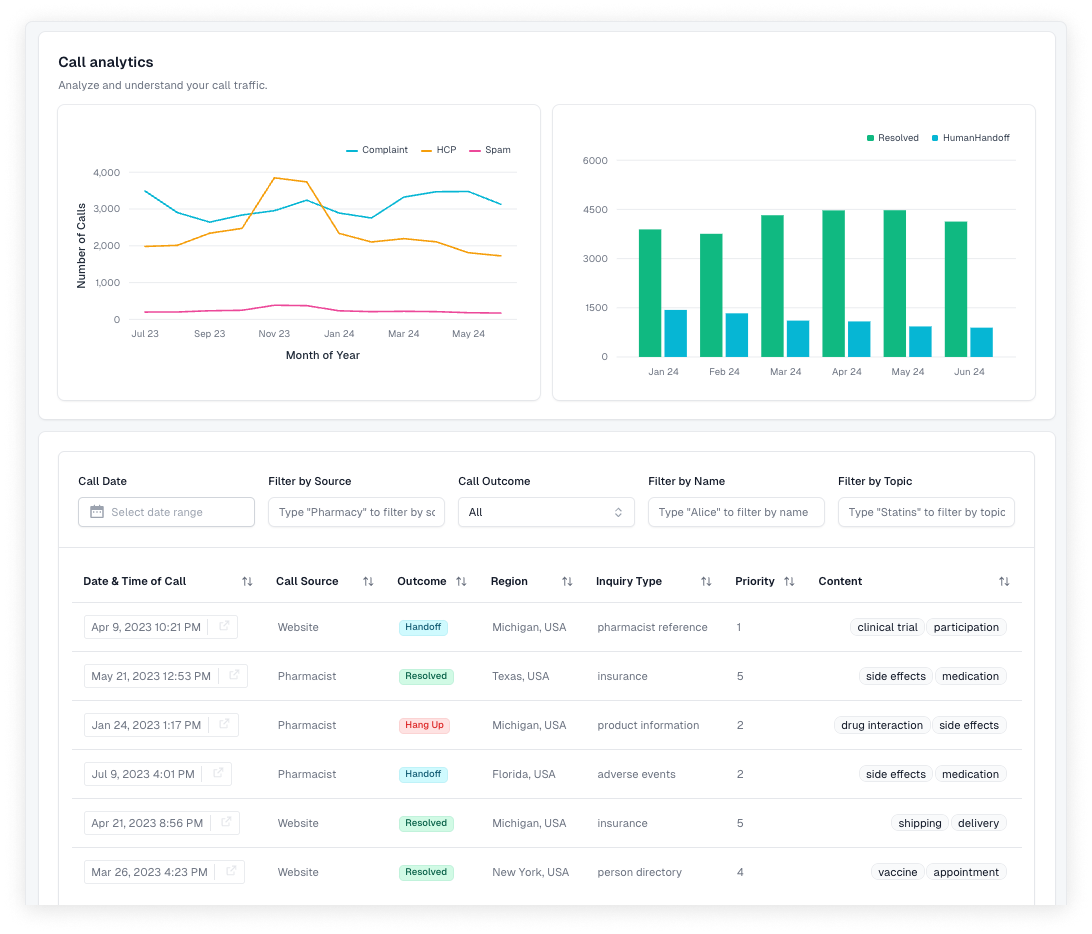The image size is (1092, 934).
Task: Focus the Filter by Name input
Action: tap(736, 512)
